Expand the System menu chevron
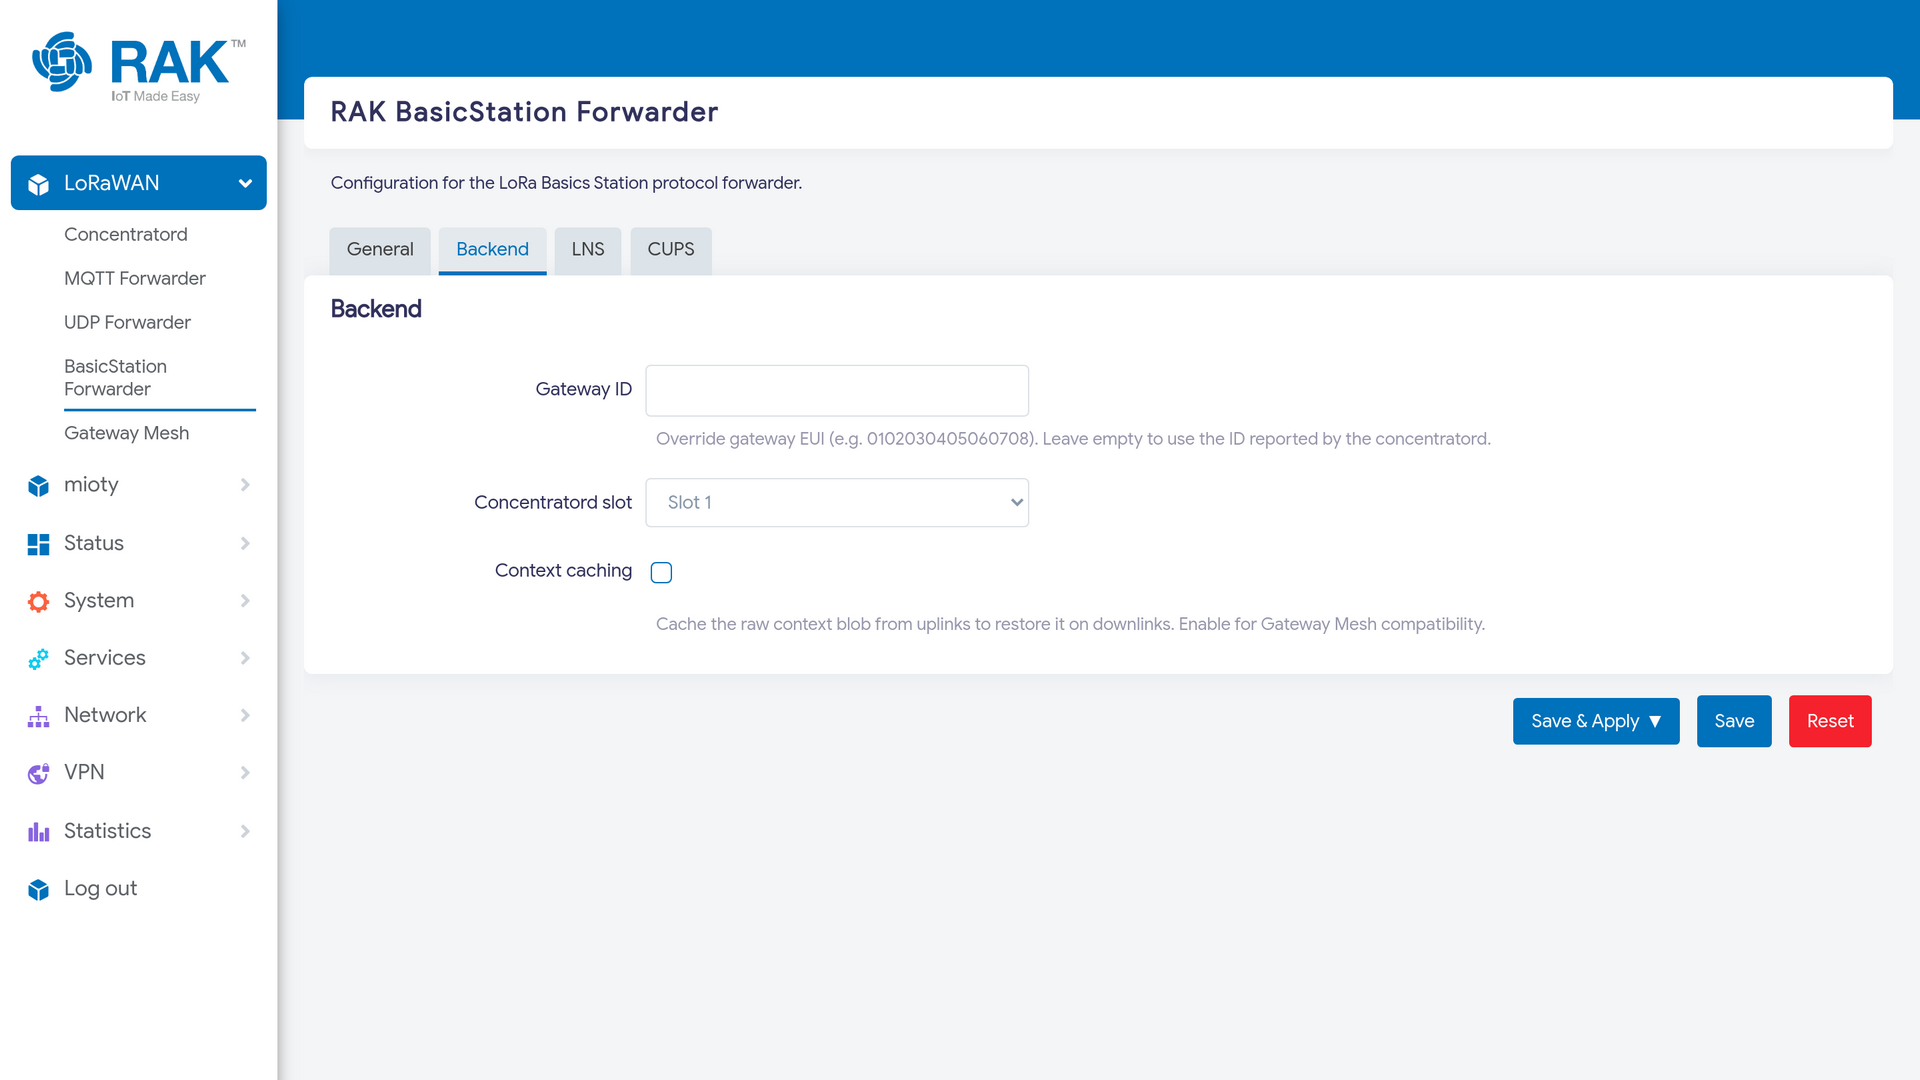The width and height of the screenshot is (1920, 1080). (245, 600)
